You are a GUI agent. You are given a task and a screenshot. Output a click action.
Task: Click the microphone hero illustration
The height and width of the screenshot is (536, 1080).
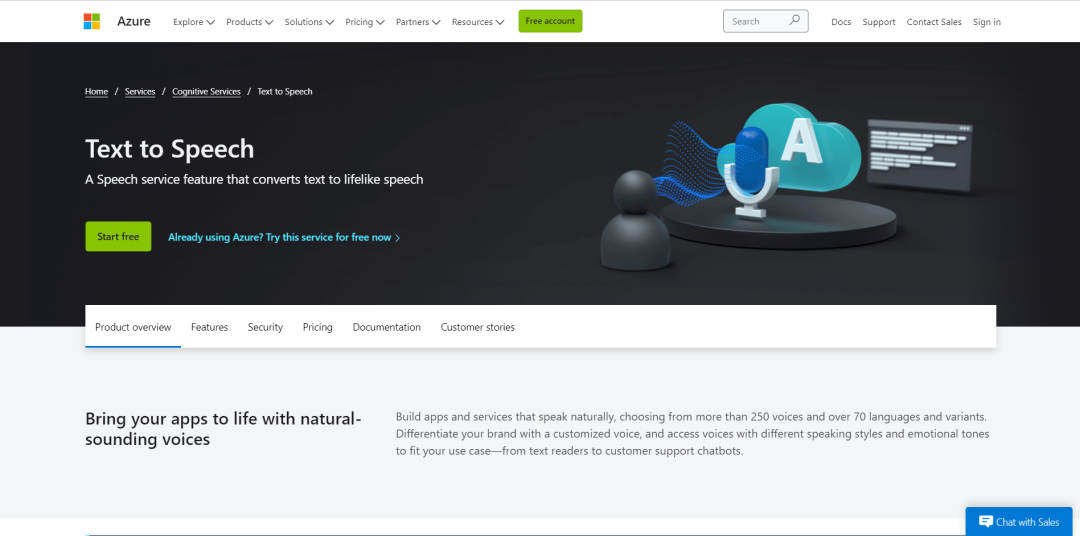pos(753,171)
